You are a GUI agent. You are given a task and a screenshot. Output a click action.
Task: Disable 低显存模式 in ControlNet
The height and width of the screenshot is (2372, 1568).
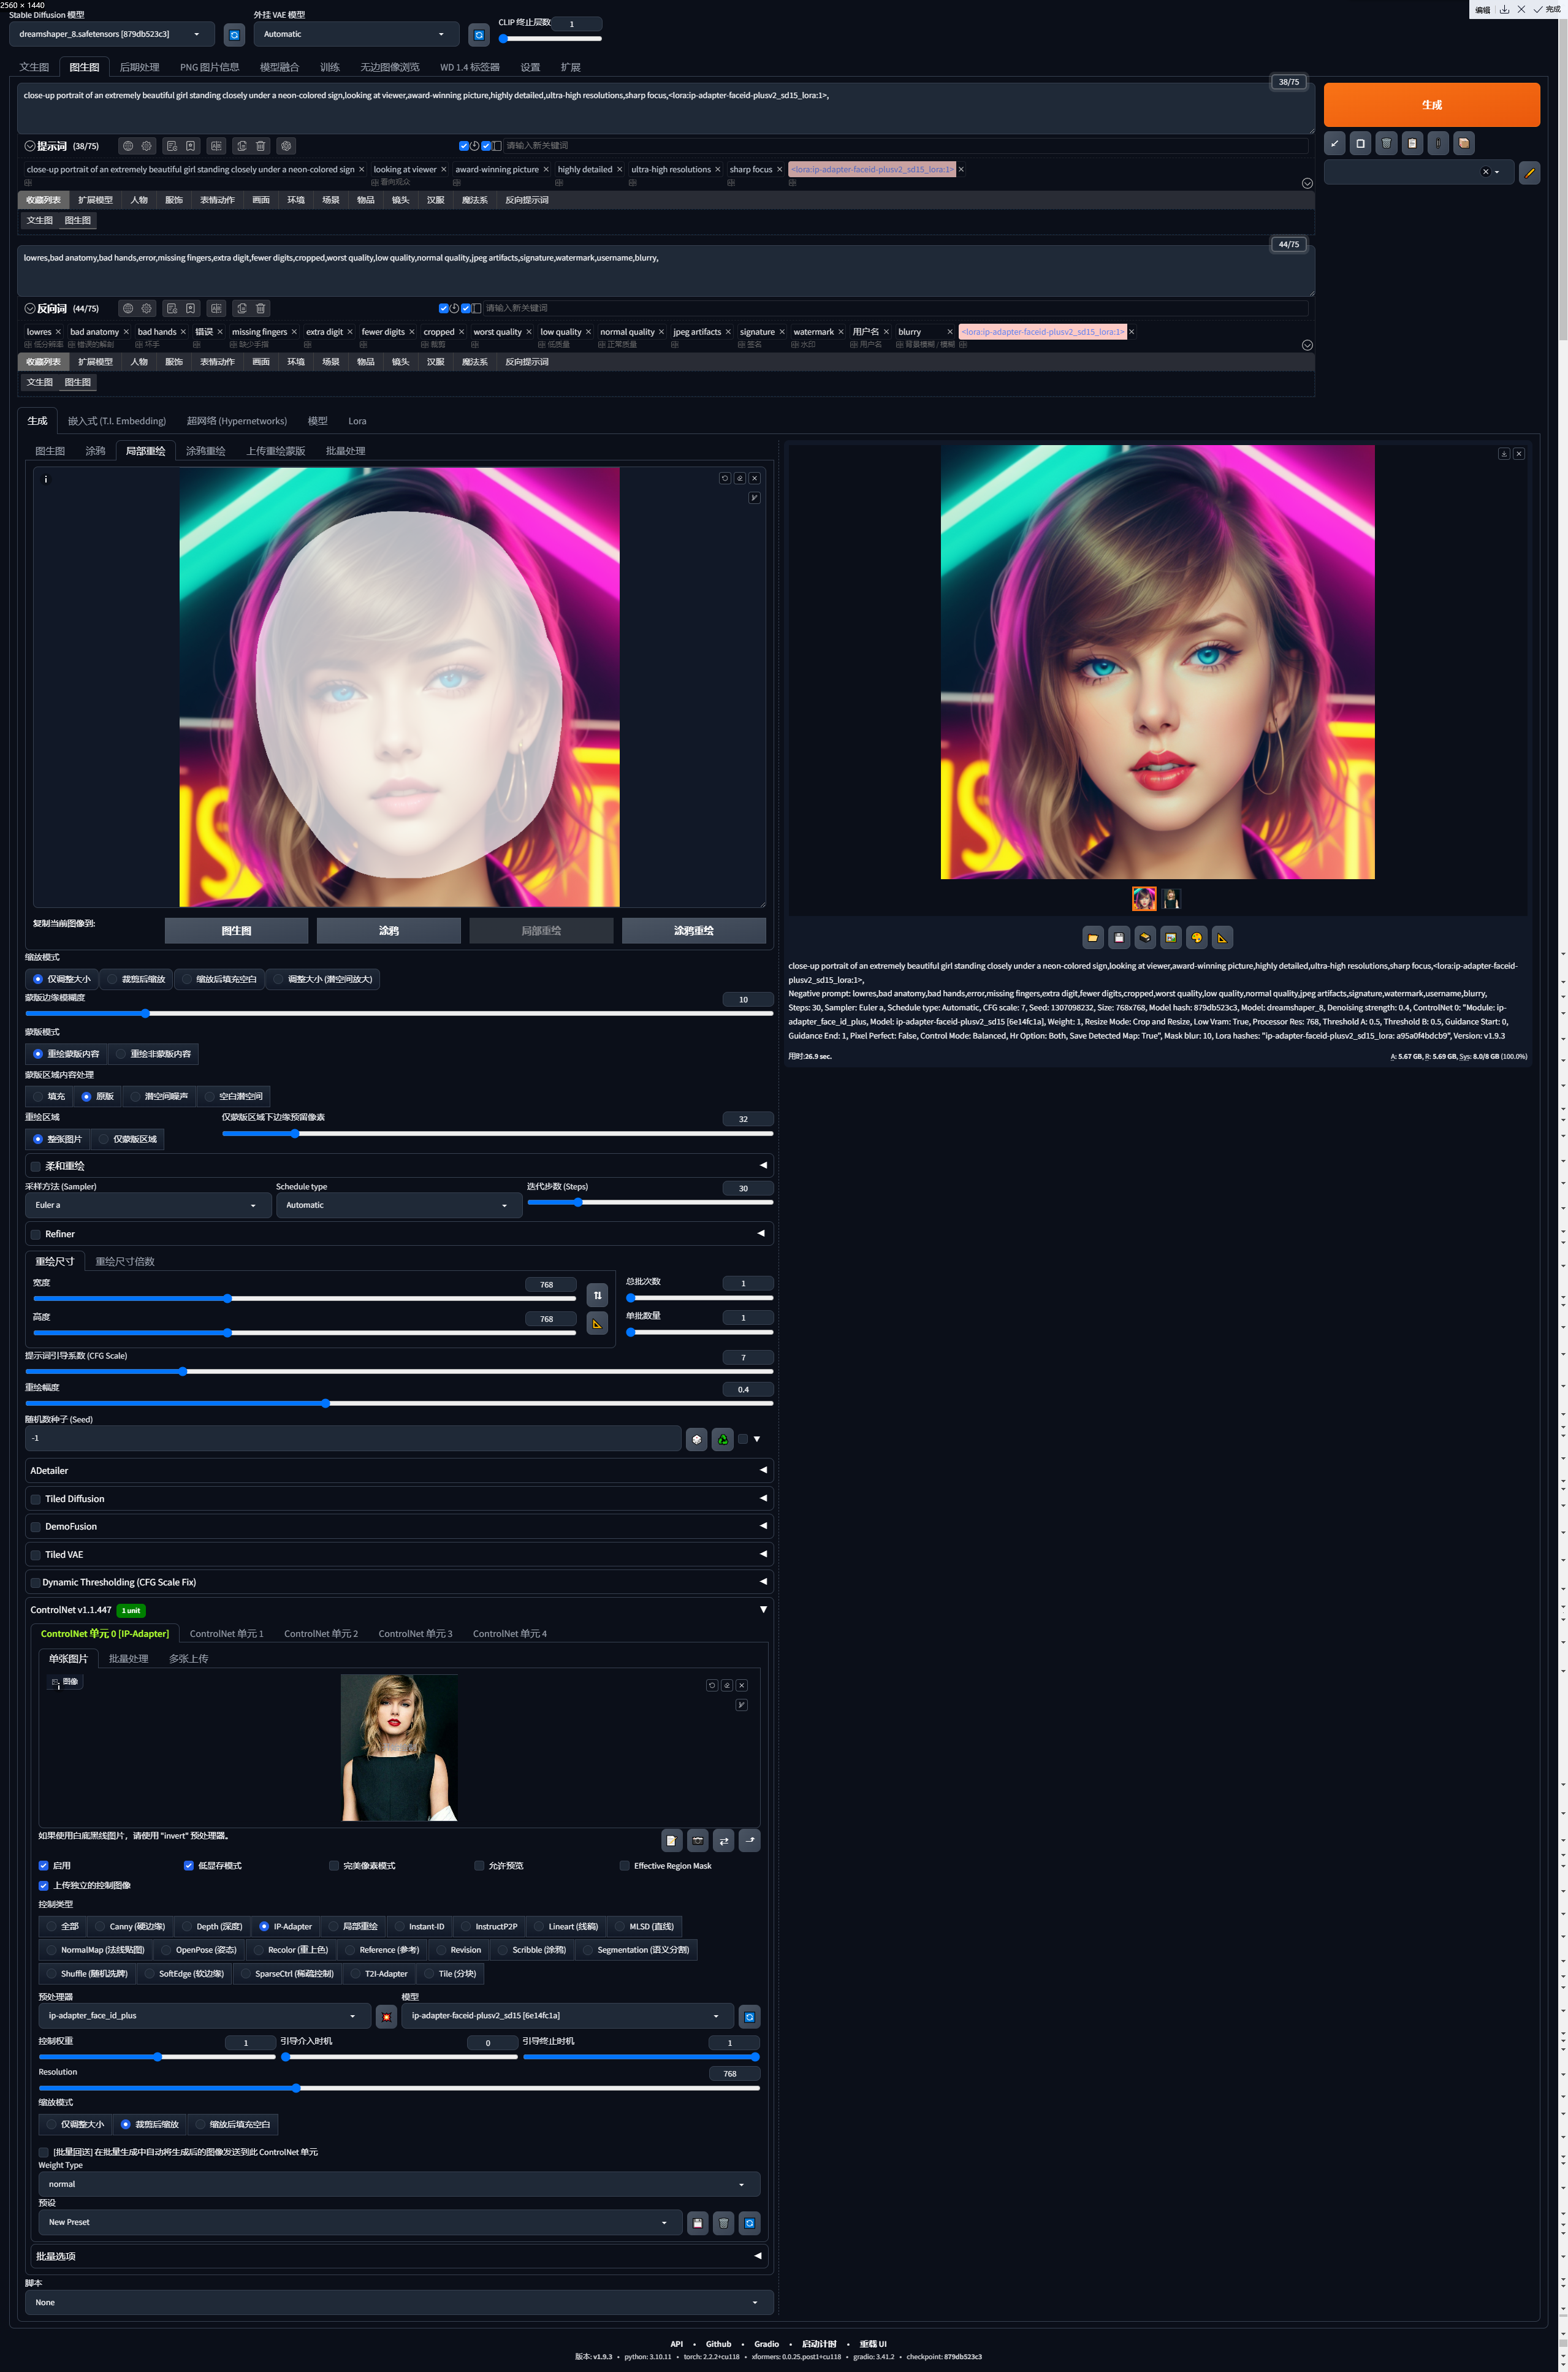(x=188, y=1865)
